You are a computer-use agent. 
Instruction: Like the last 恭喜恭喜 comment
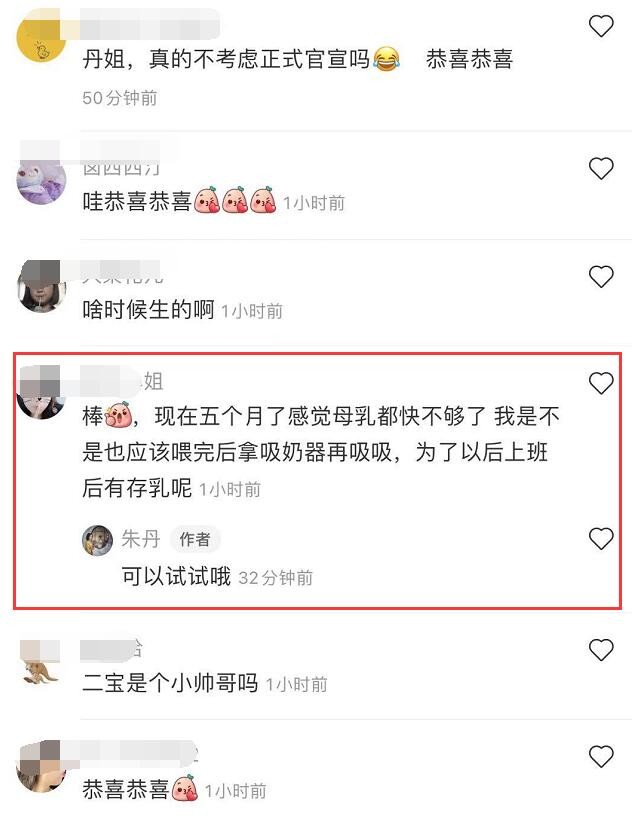tap(601, 756)
